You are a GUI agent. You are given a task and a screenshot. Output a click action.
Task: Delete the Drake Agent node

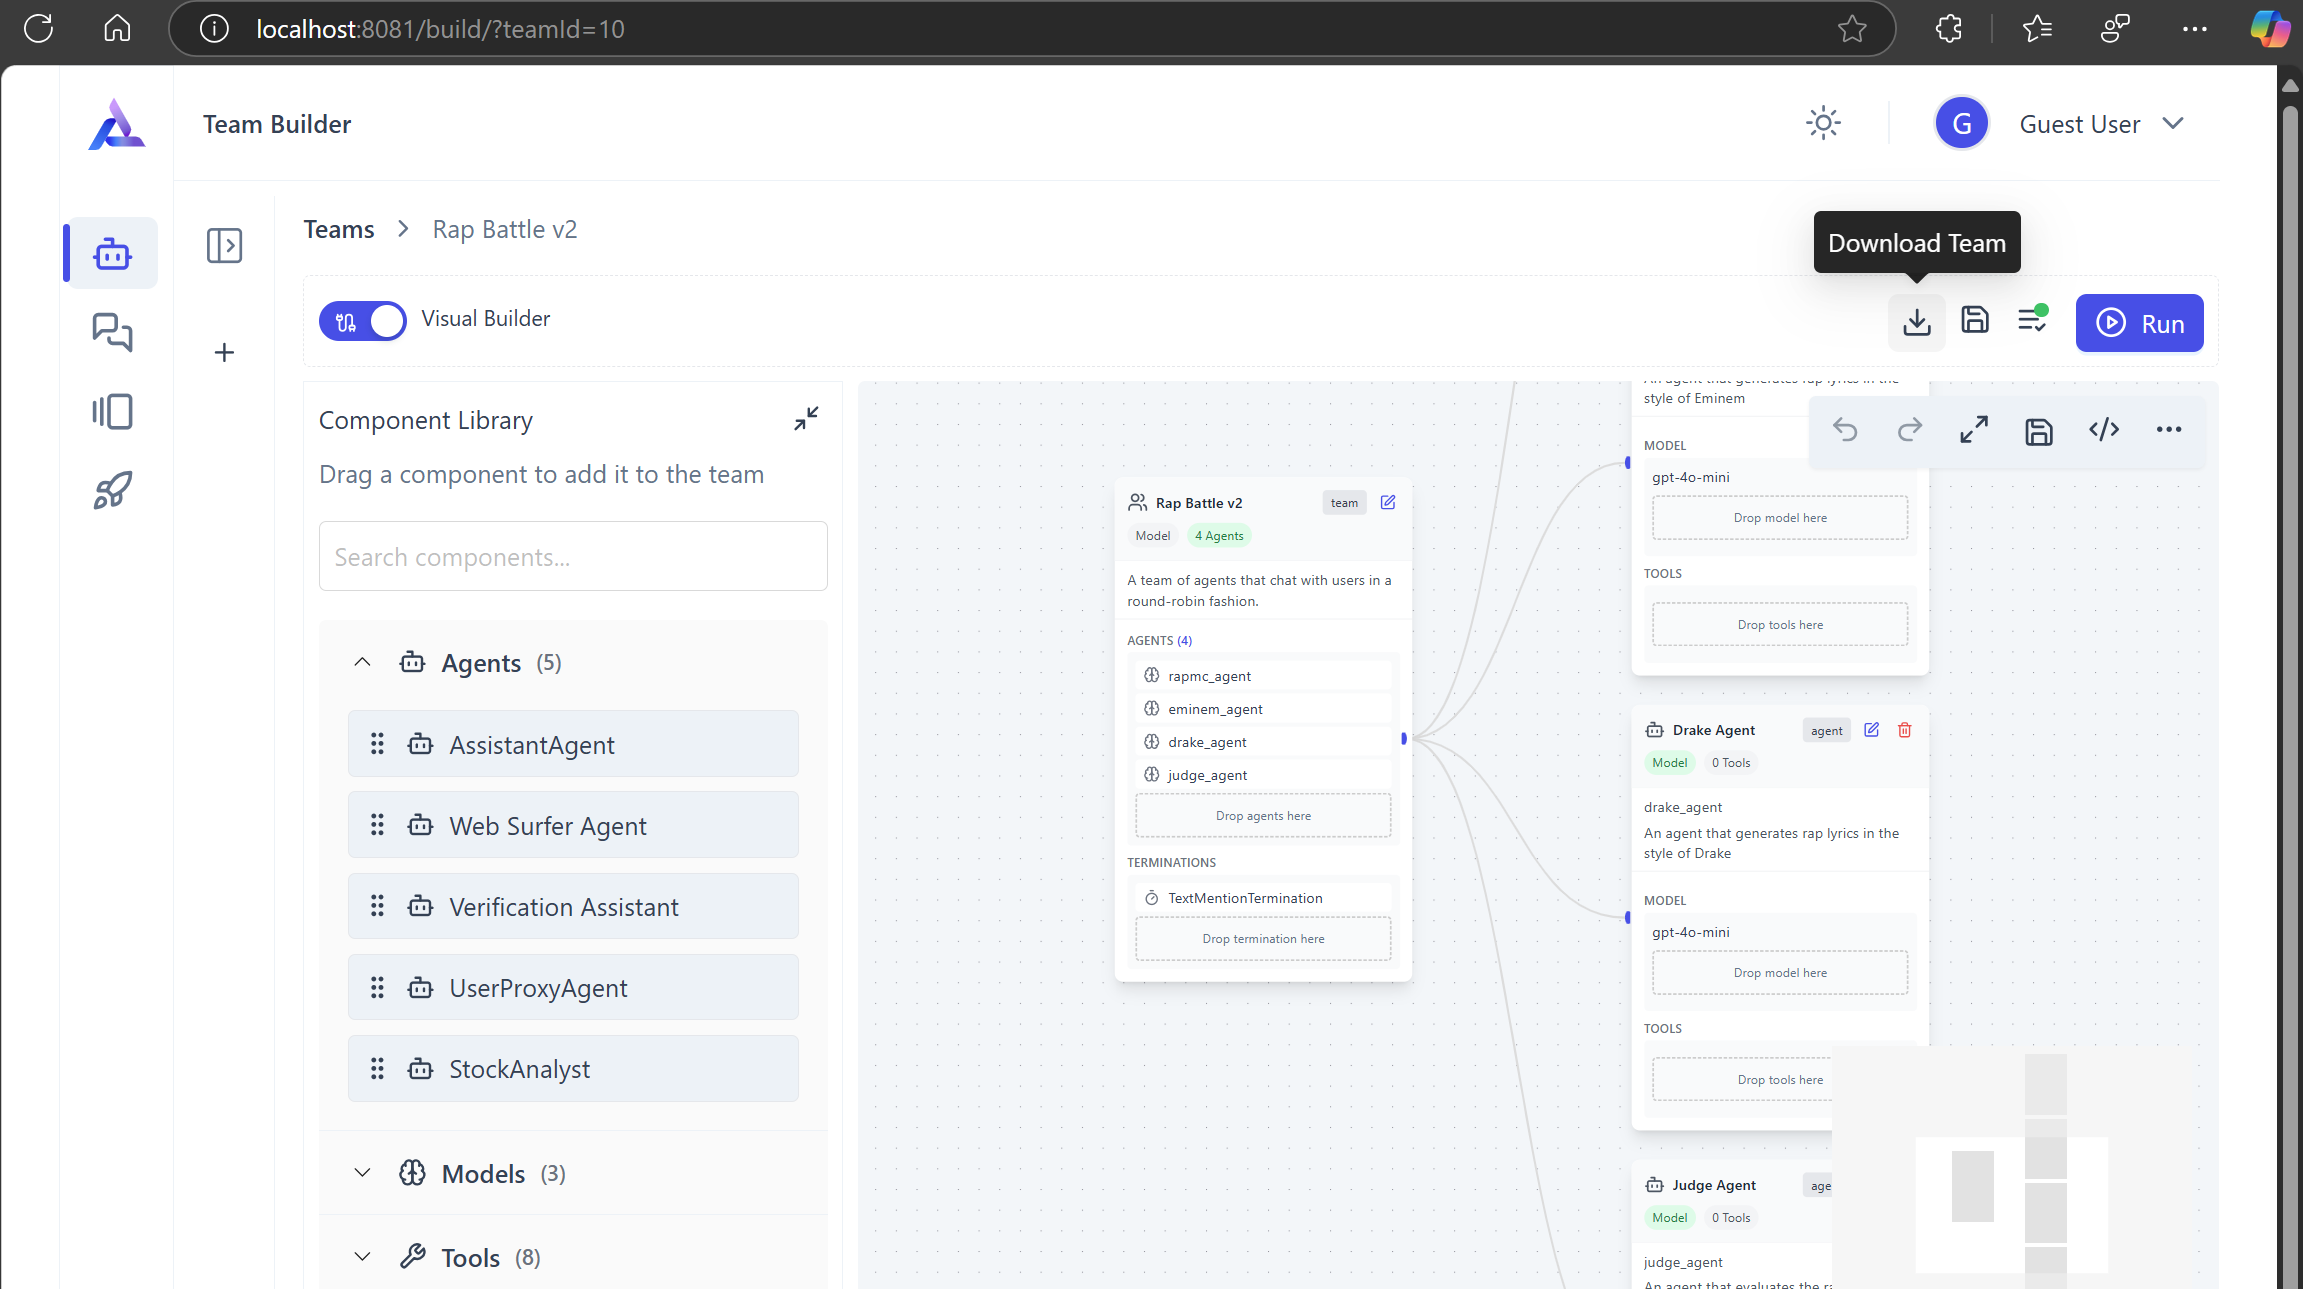[x=1905, y=730]
